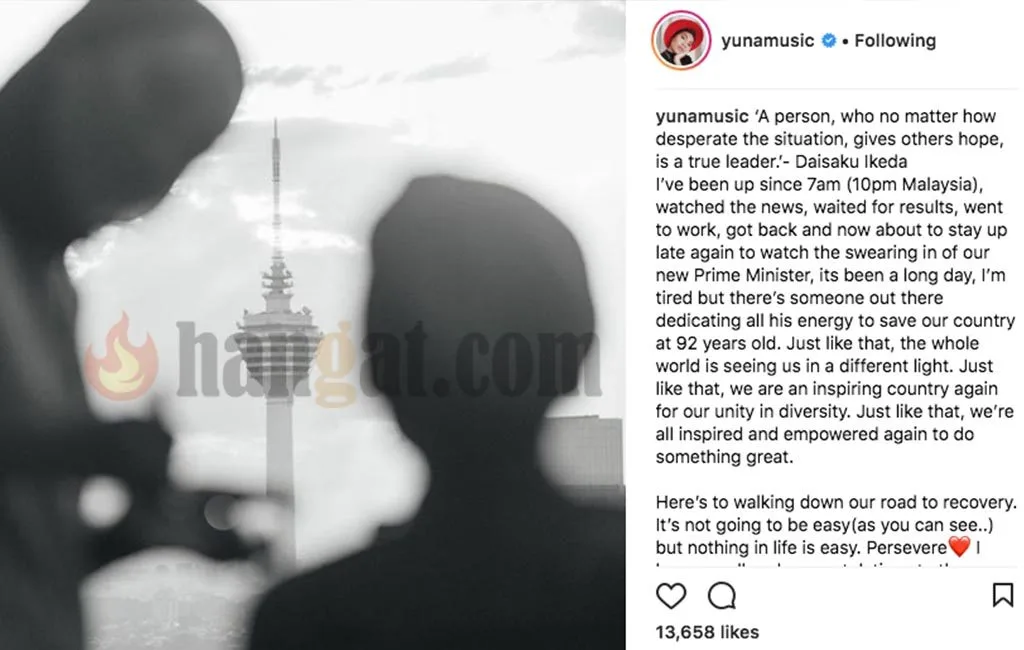1024x650 pixels.
Task: Like the post with the heart icon
Action: point(671,596)
